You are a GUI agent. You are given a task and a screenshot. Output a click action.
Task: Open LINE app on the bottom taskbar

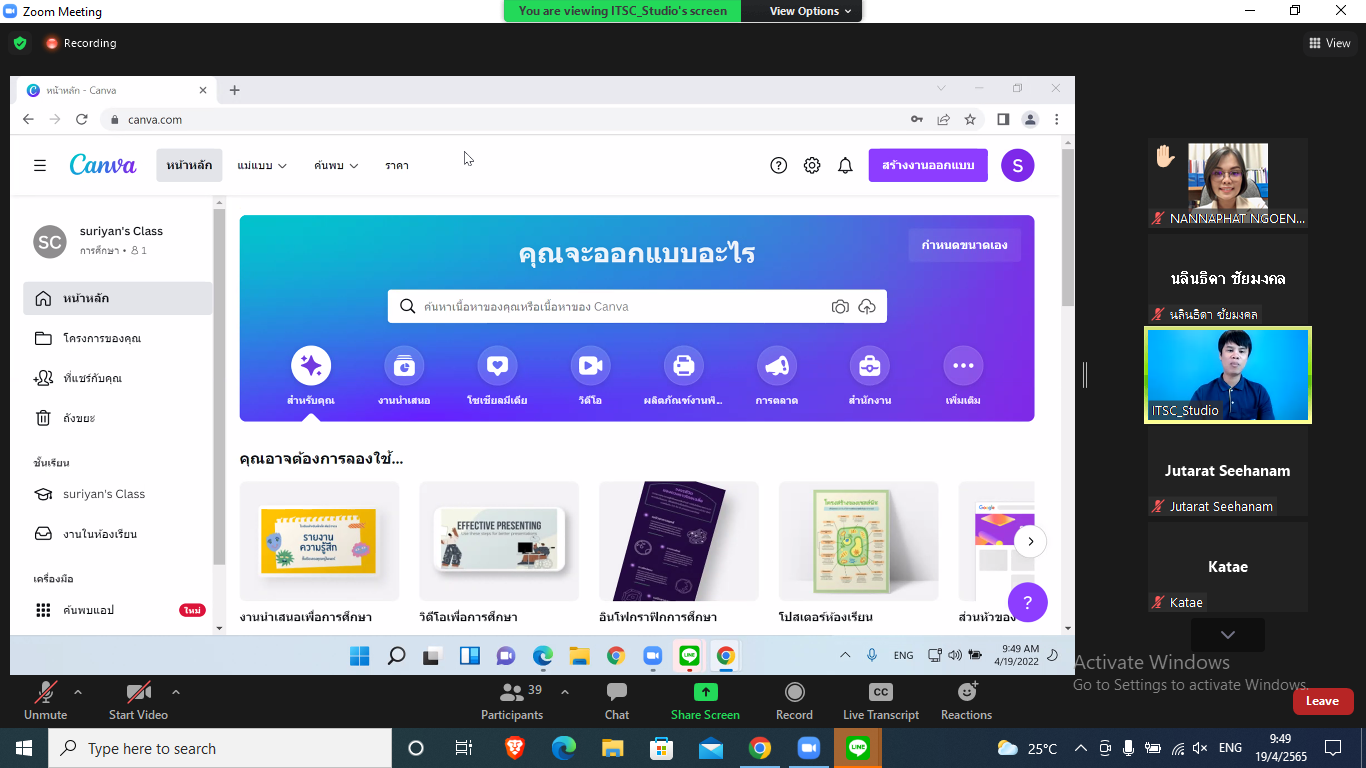point(858,748)
